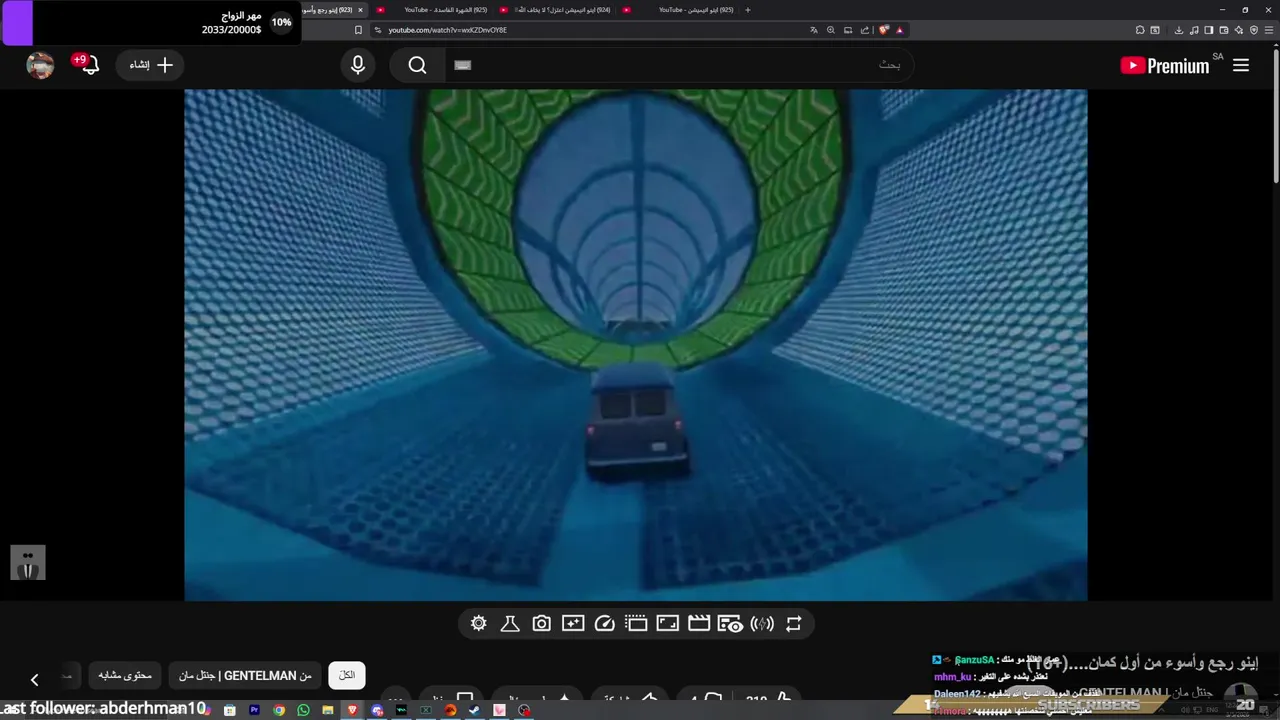Click the chips row left chevron arrow
The width and height of the screenshot is (1280, 720).
[x=34, y=680]
